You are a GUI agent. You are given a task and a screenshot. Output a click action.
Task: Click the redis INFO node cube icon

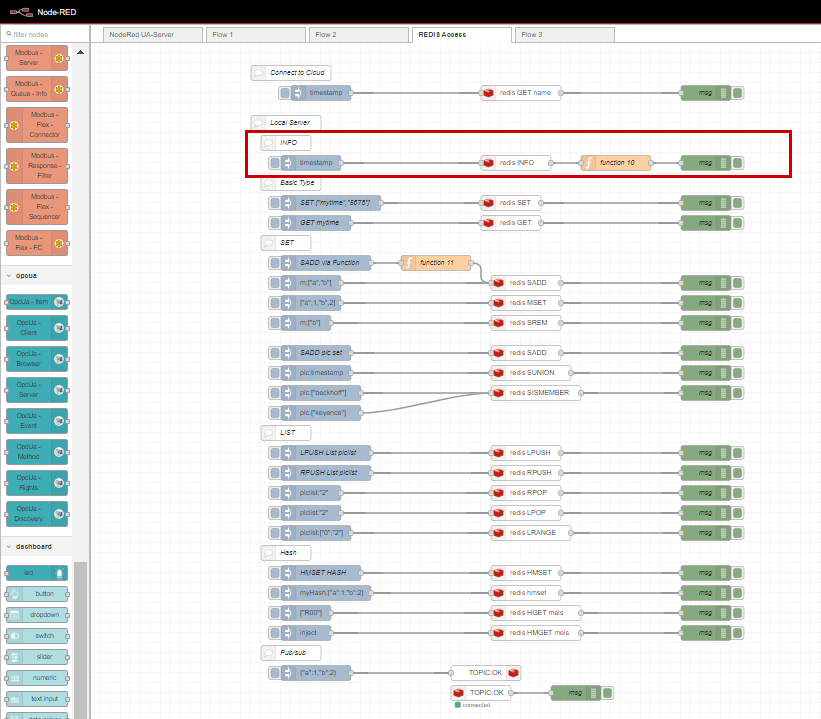tap(489, 163)
